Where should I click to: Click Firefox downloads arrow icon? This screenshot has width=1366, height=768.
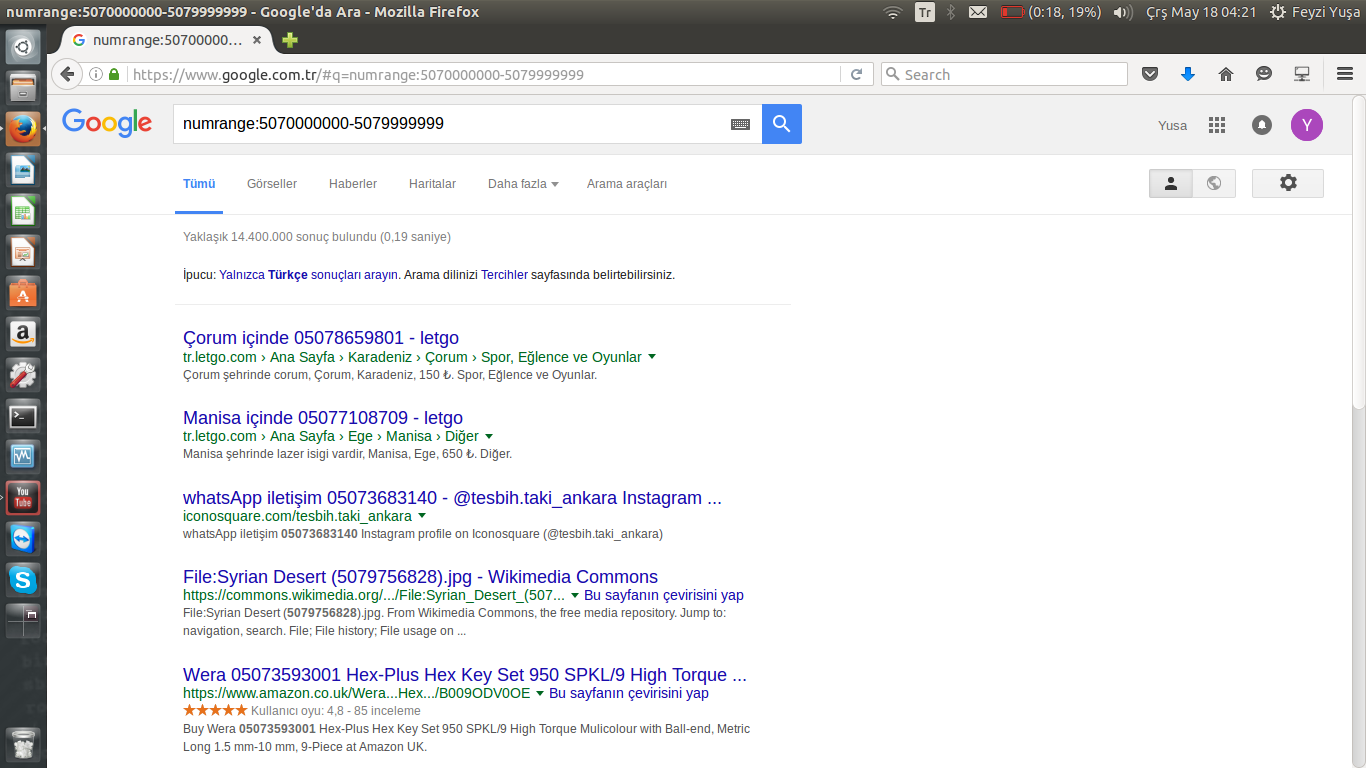(1188, 74)
